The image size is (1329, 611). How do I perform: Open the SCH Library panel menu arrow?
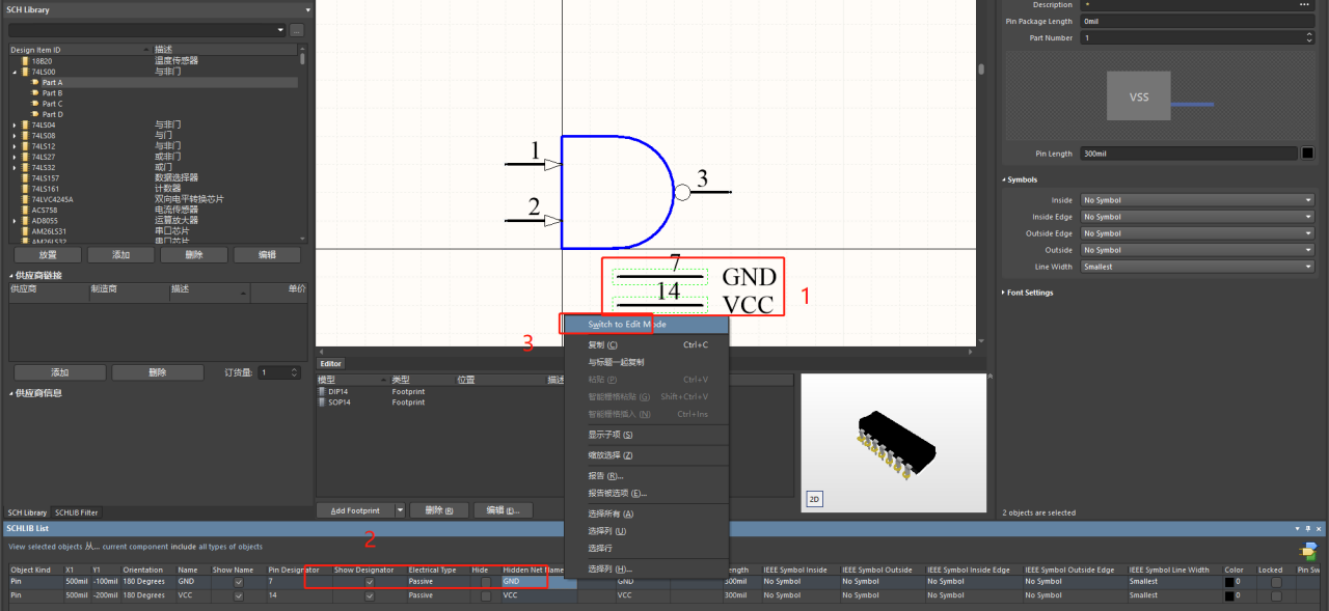click(308, 9)
